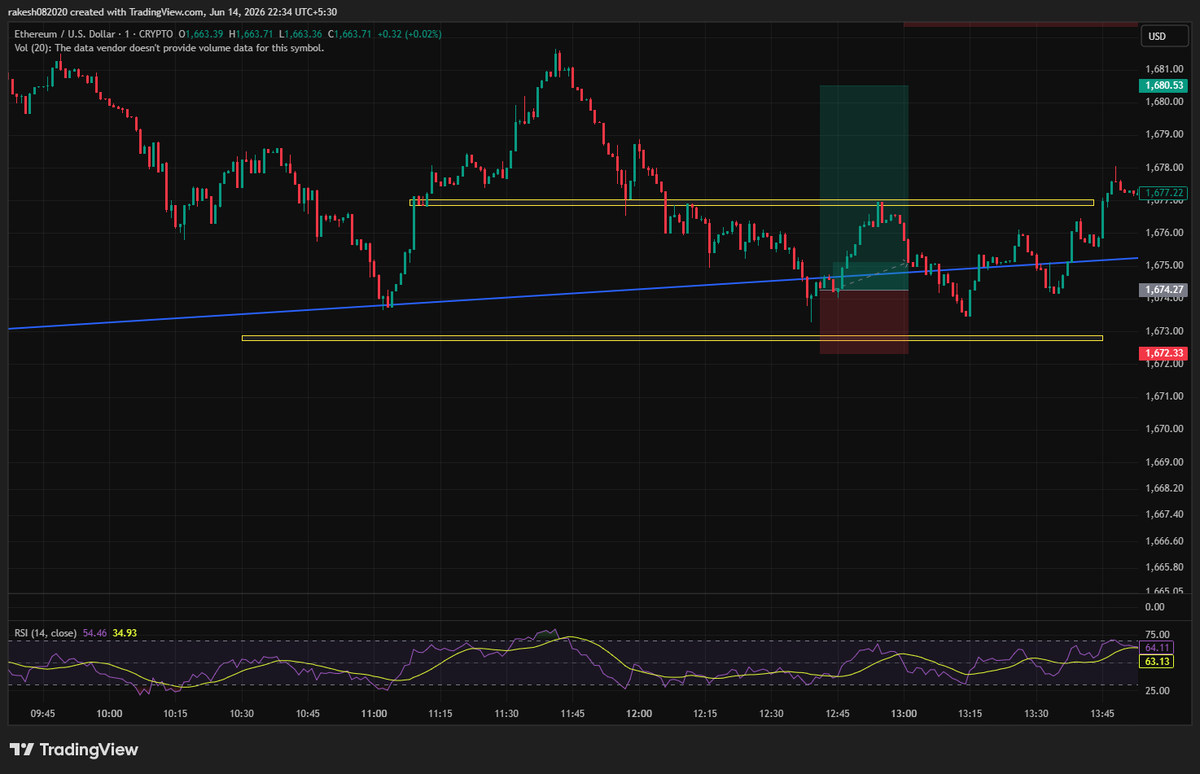This screenshot has width=1200, height=774.
Task: Click the gray 1,674.27 price tag
Action: [x=1165, y=290]
